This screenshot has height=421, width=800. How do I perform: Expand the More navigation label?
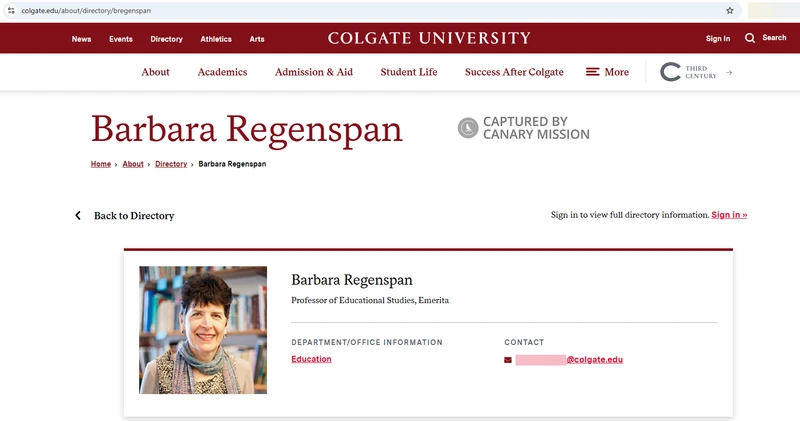pos(616,72)
